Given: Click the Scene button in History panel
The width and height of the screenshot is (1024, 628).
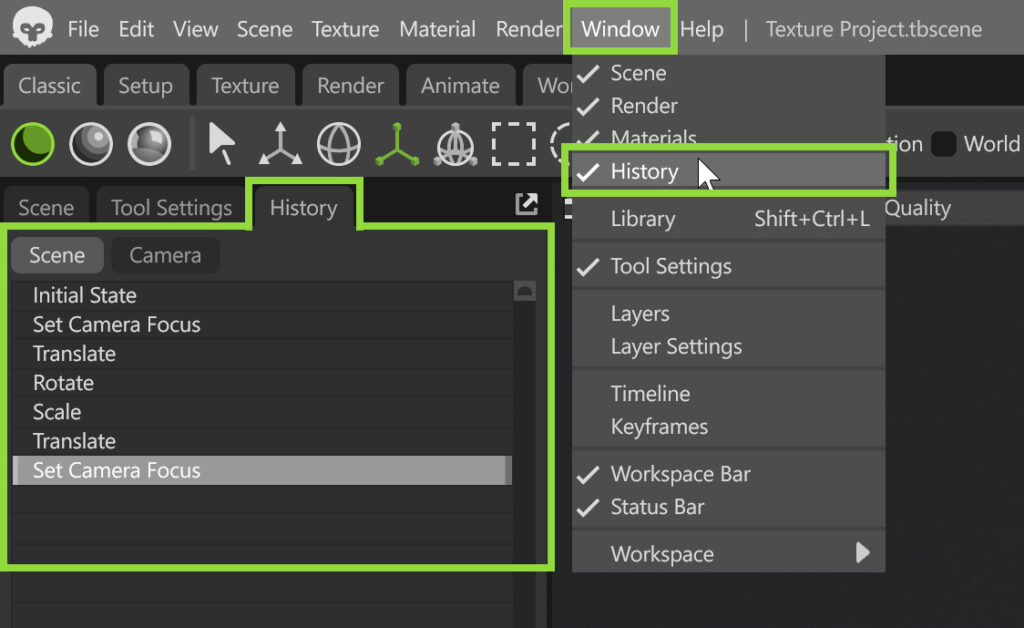Looking at the screenshot, I should (57, 255).
